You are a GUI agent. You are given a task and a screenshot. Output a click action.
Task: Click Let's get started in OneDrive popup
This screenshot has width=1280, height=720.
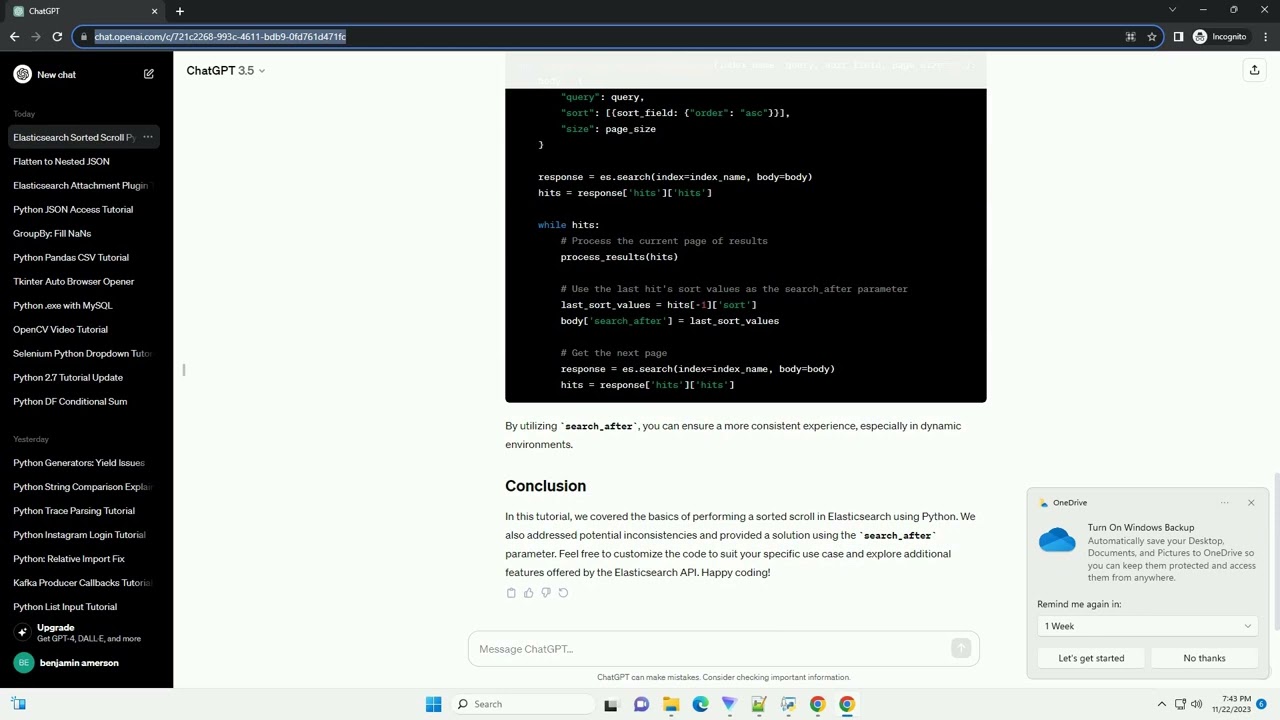[1091, 658]
